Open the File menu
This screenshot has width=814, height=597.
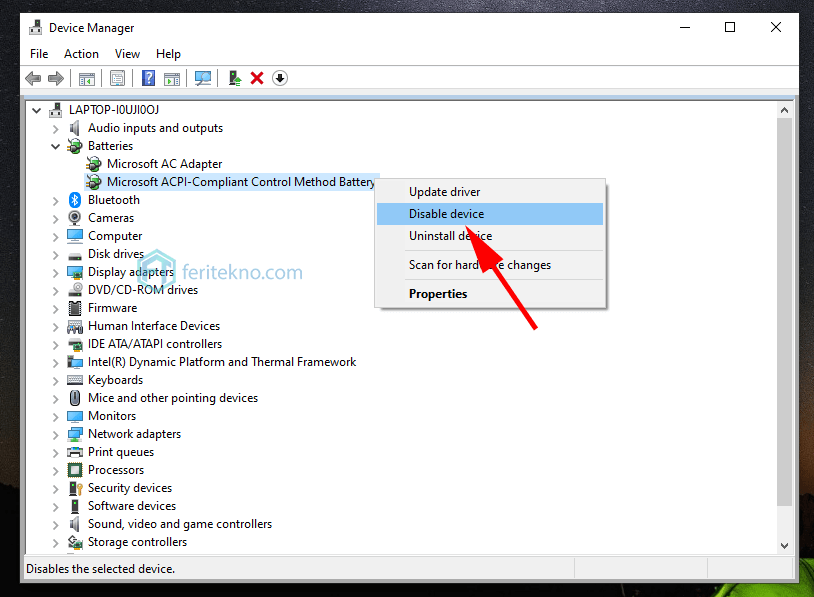pyautogui.click(x=39, y=54)
